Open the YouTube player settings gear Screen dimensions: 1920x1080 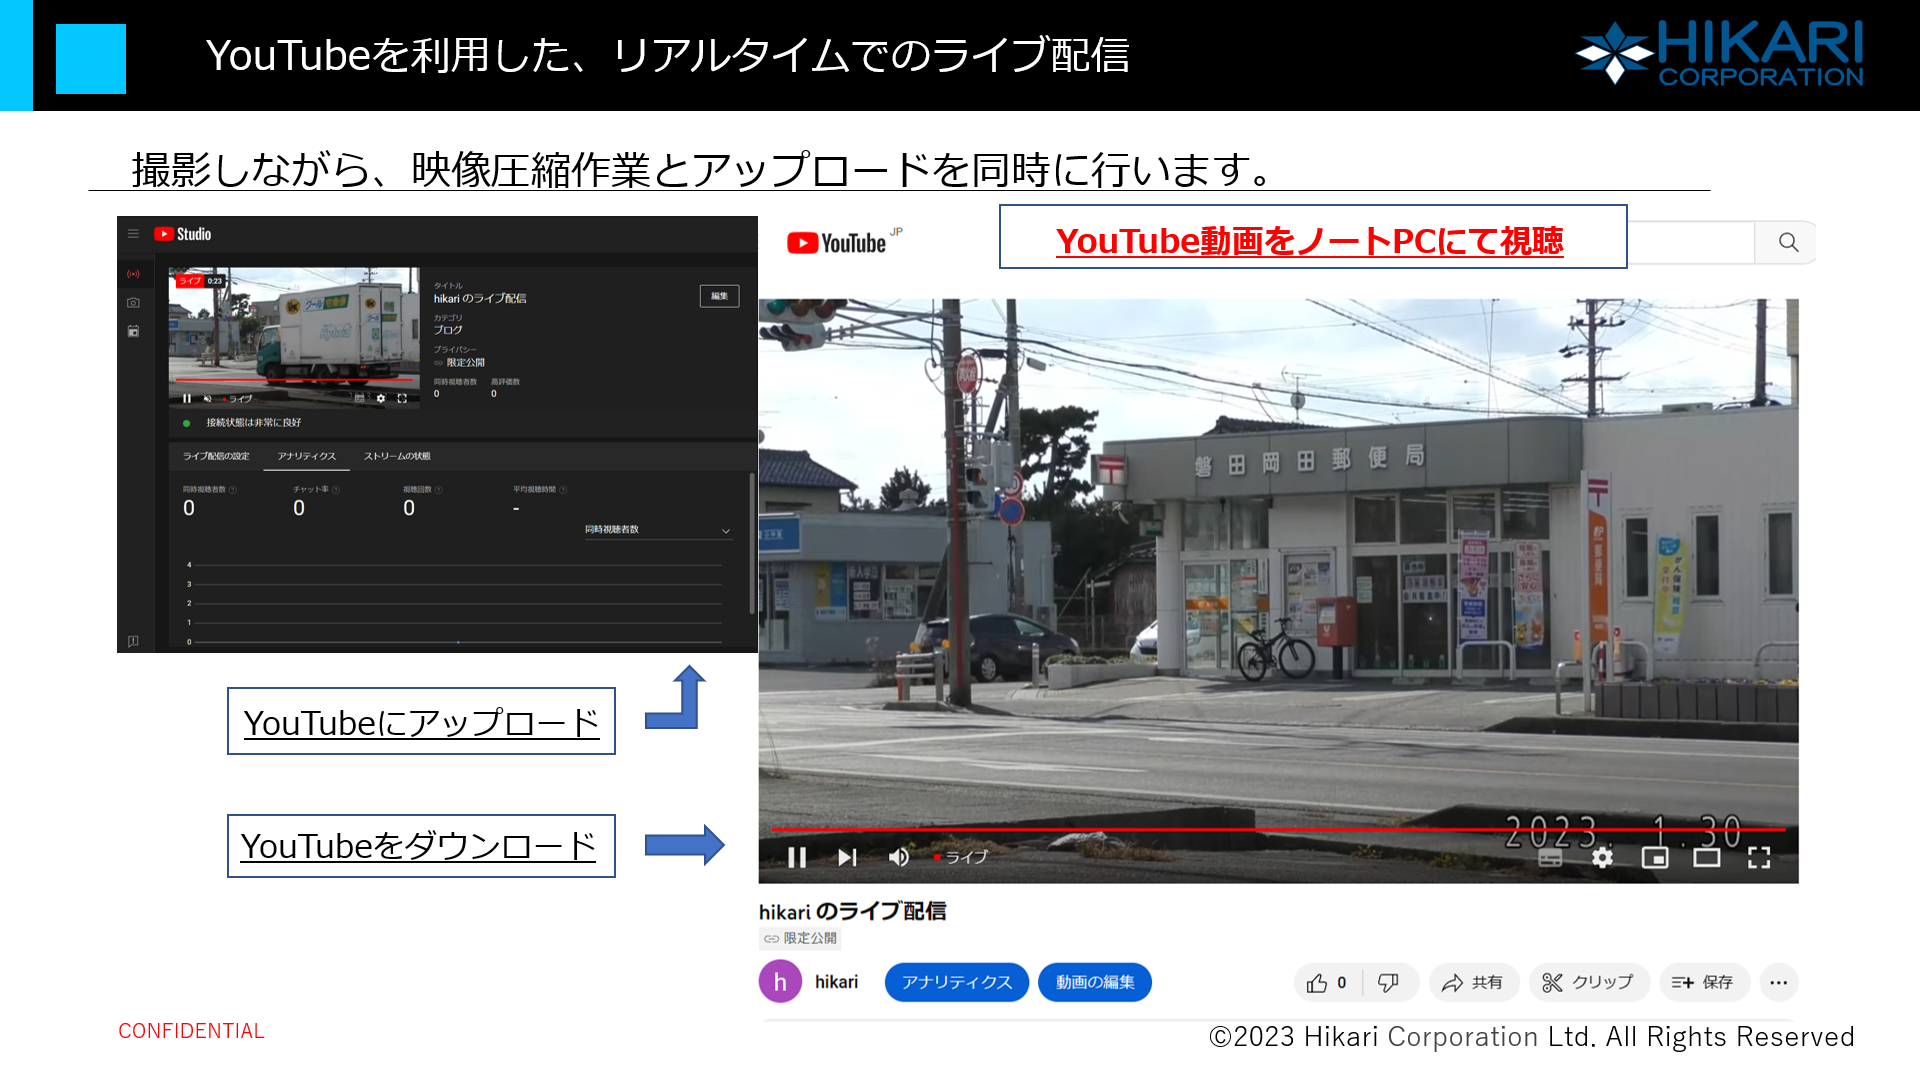[x=1602, y=858]
